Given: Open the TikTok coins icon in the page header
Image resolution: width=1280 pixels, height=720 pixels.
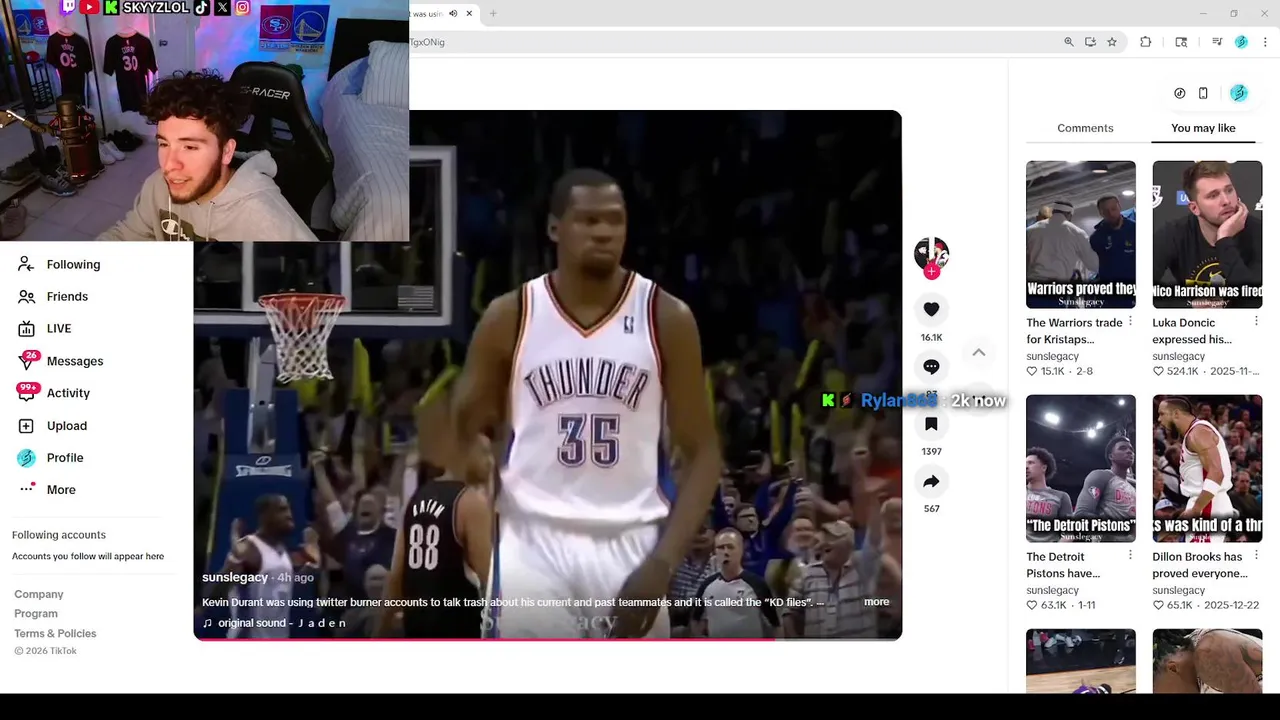Looking at the screenshot, I should [1179, 93].
